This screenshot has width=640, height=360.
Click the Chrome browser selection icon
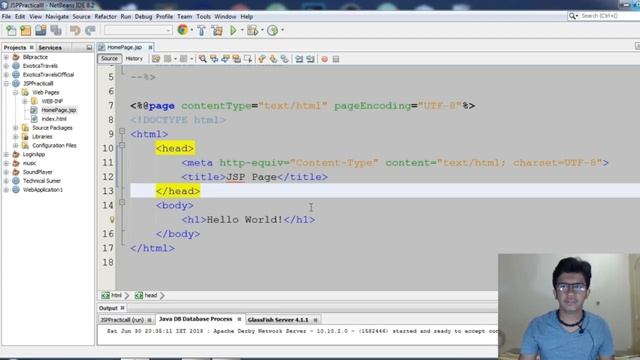pyautogui.click(x=182, y=30)
